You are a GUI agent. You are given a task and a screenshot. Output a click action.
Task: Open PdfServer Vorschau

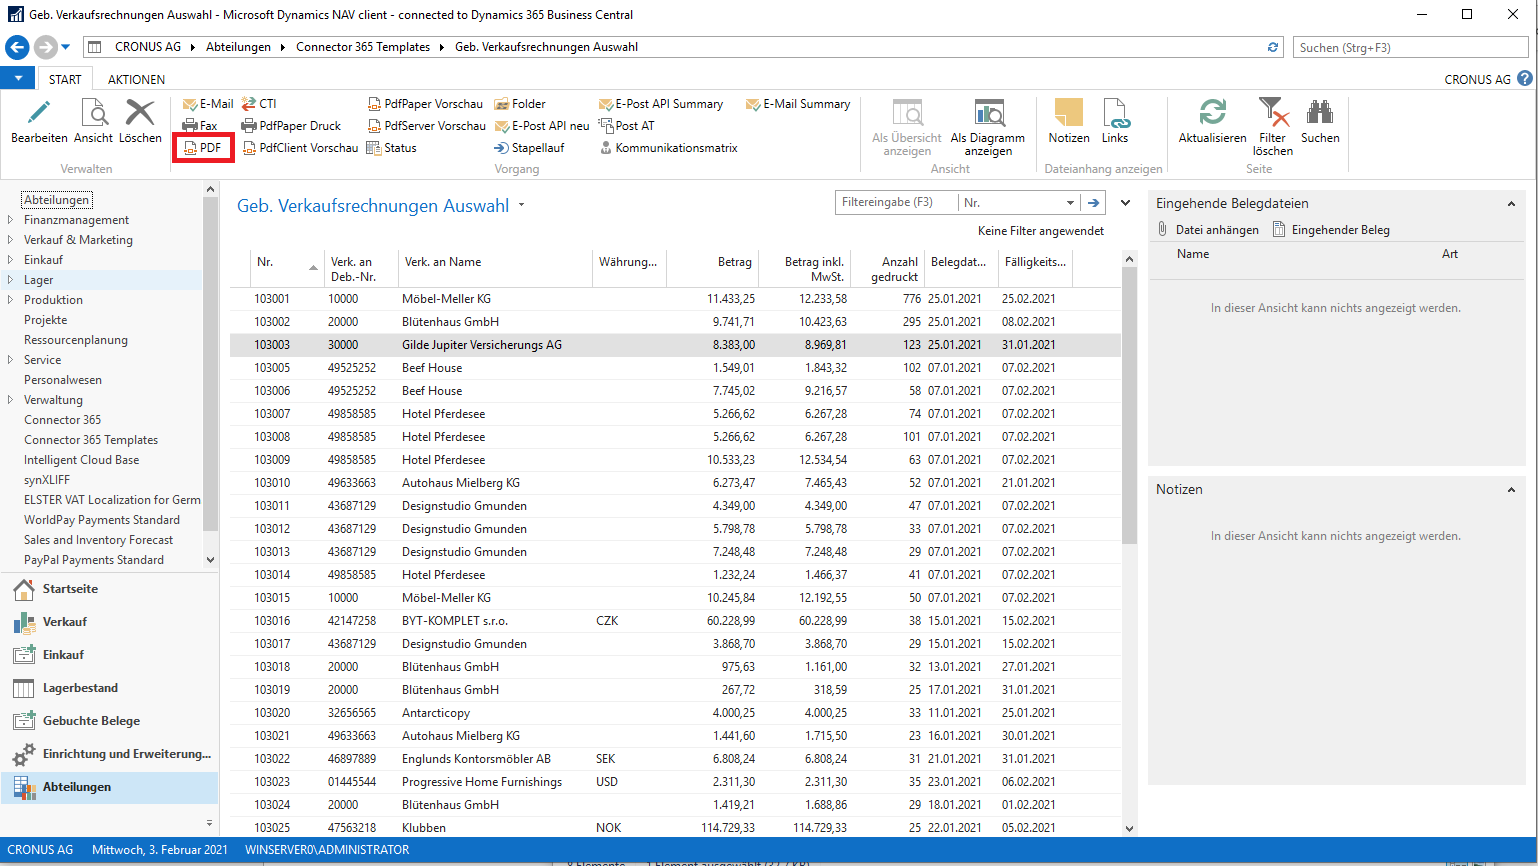[426, 126]
